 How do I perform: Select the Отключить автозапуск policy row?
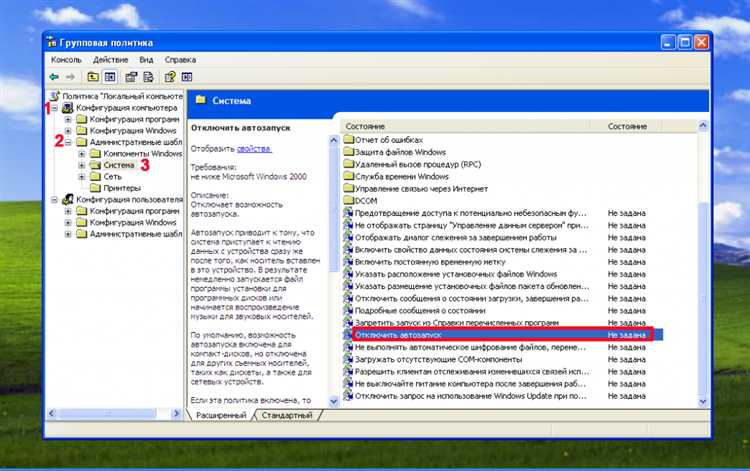pyautogui.click(x=502, y=335)
